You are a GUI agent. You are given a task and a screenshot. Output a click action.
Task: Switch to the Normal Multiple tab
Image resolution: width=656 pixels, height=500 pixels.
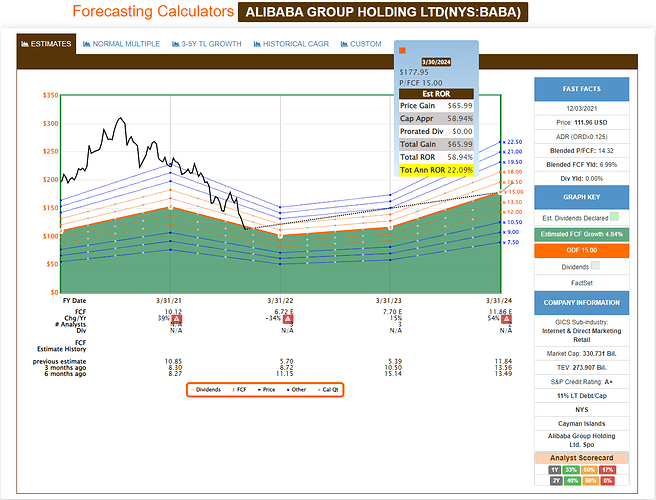tap(121, 44)
